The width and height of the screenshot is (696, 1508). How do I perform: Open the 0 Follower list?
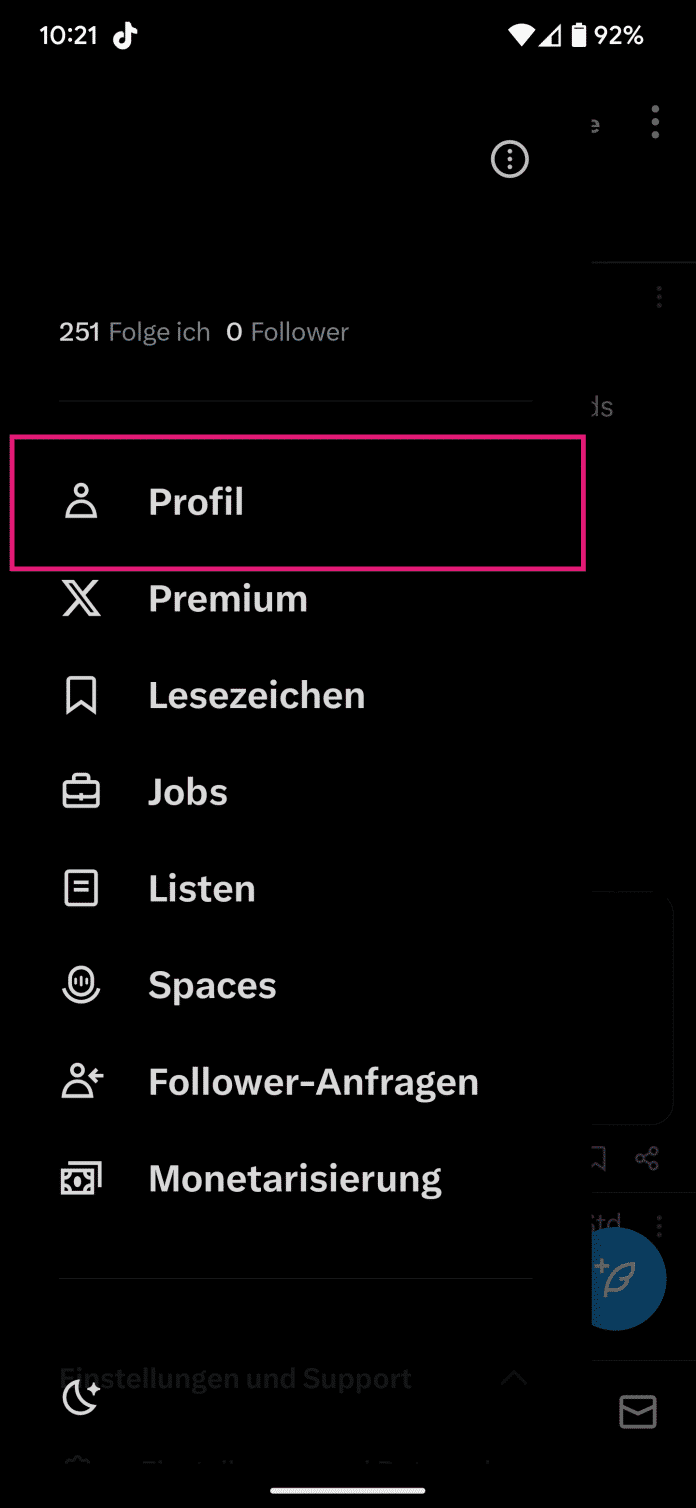click(288, 332)
